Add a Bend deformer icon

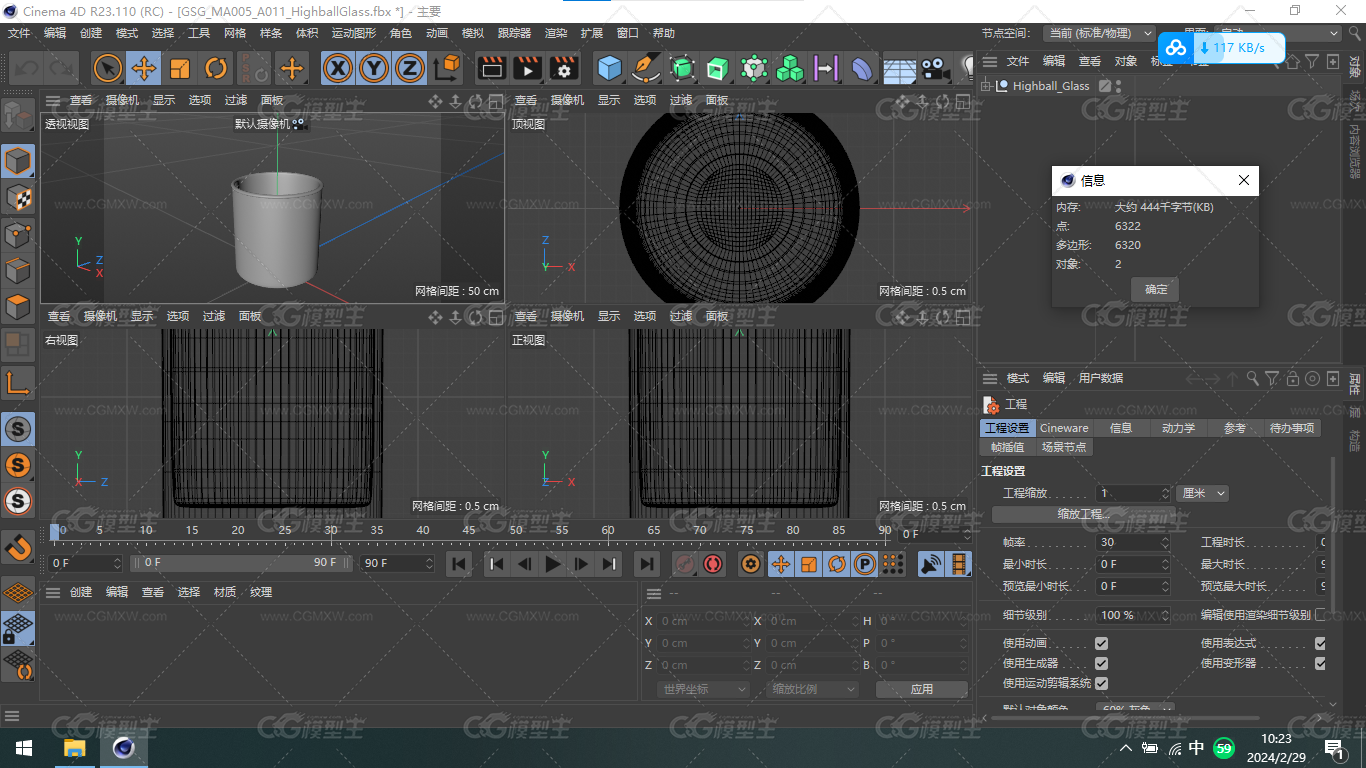[862, 68]
